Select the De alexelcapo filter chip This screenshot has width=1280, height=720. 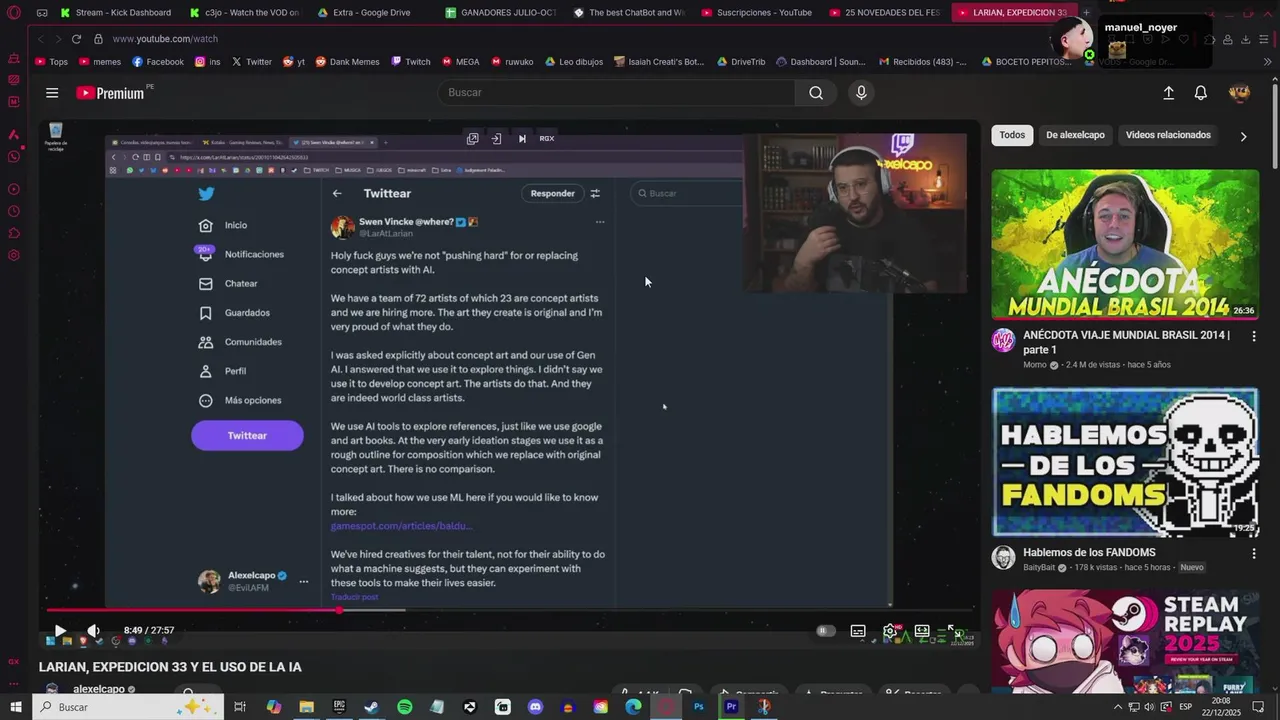1075,135
